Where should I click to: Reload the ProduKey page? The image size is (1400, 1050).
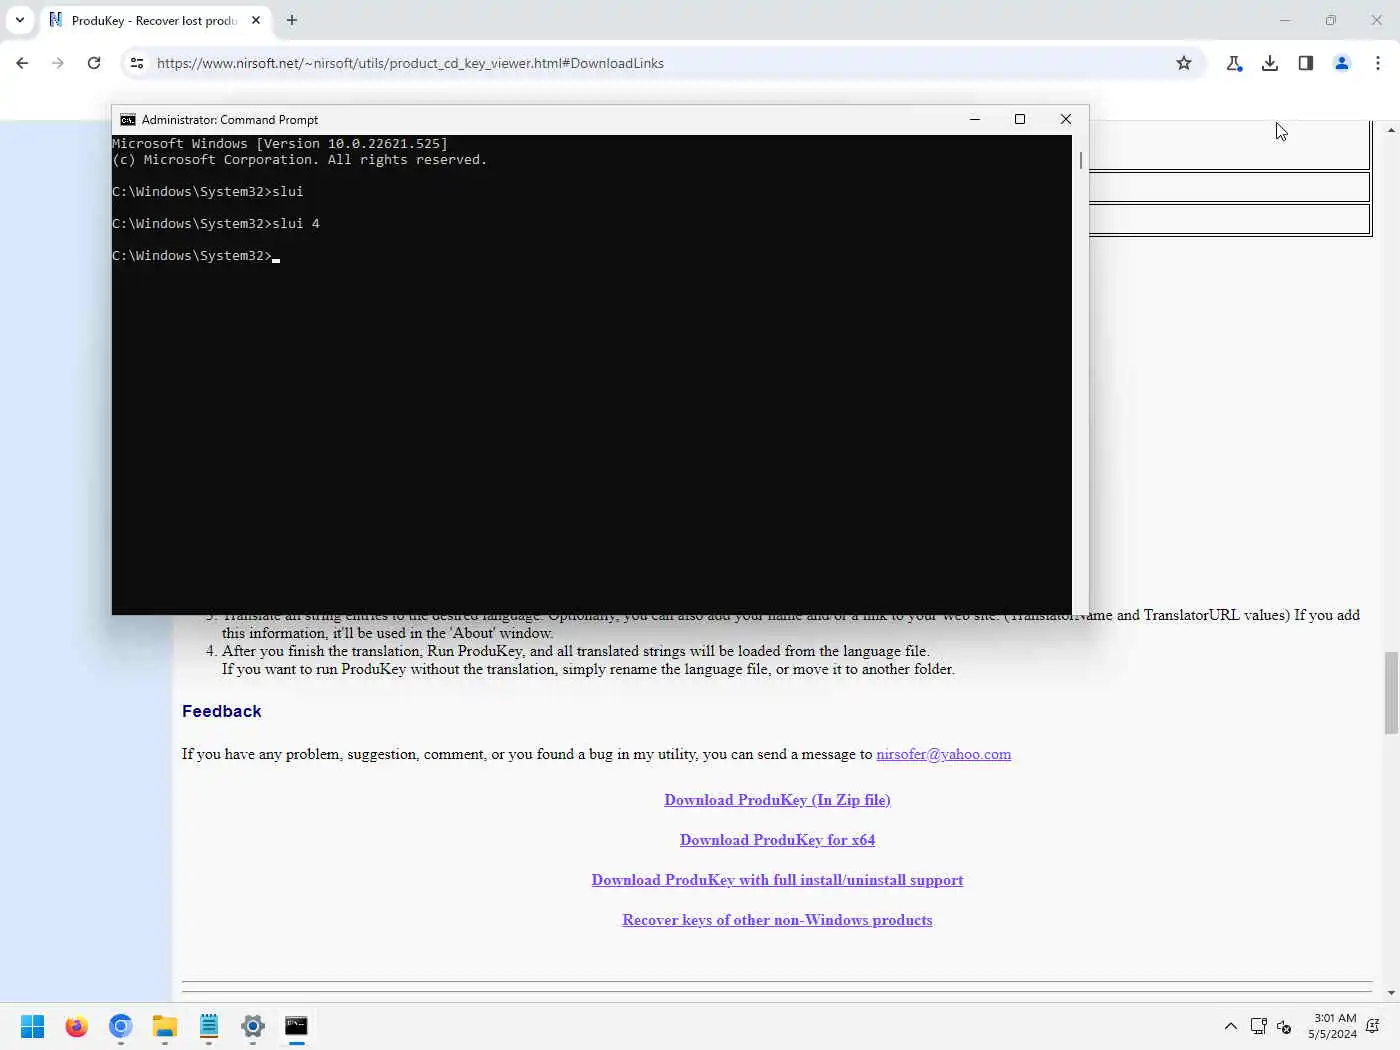[x=94, y=63]
